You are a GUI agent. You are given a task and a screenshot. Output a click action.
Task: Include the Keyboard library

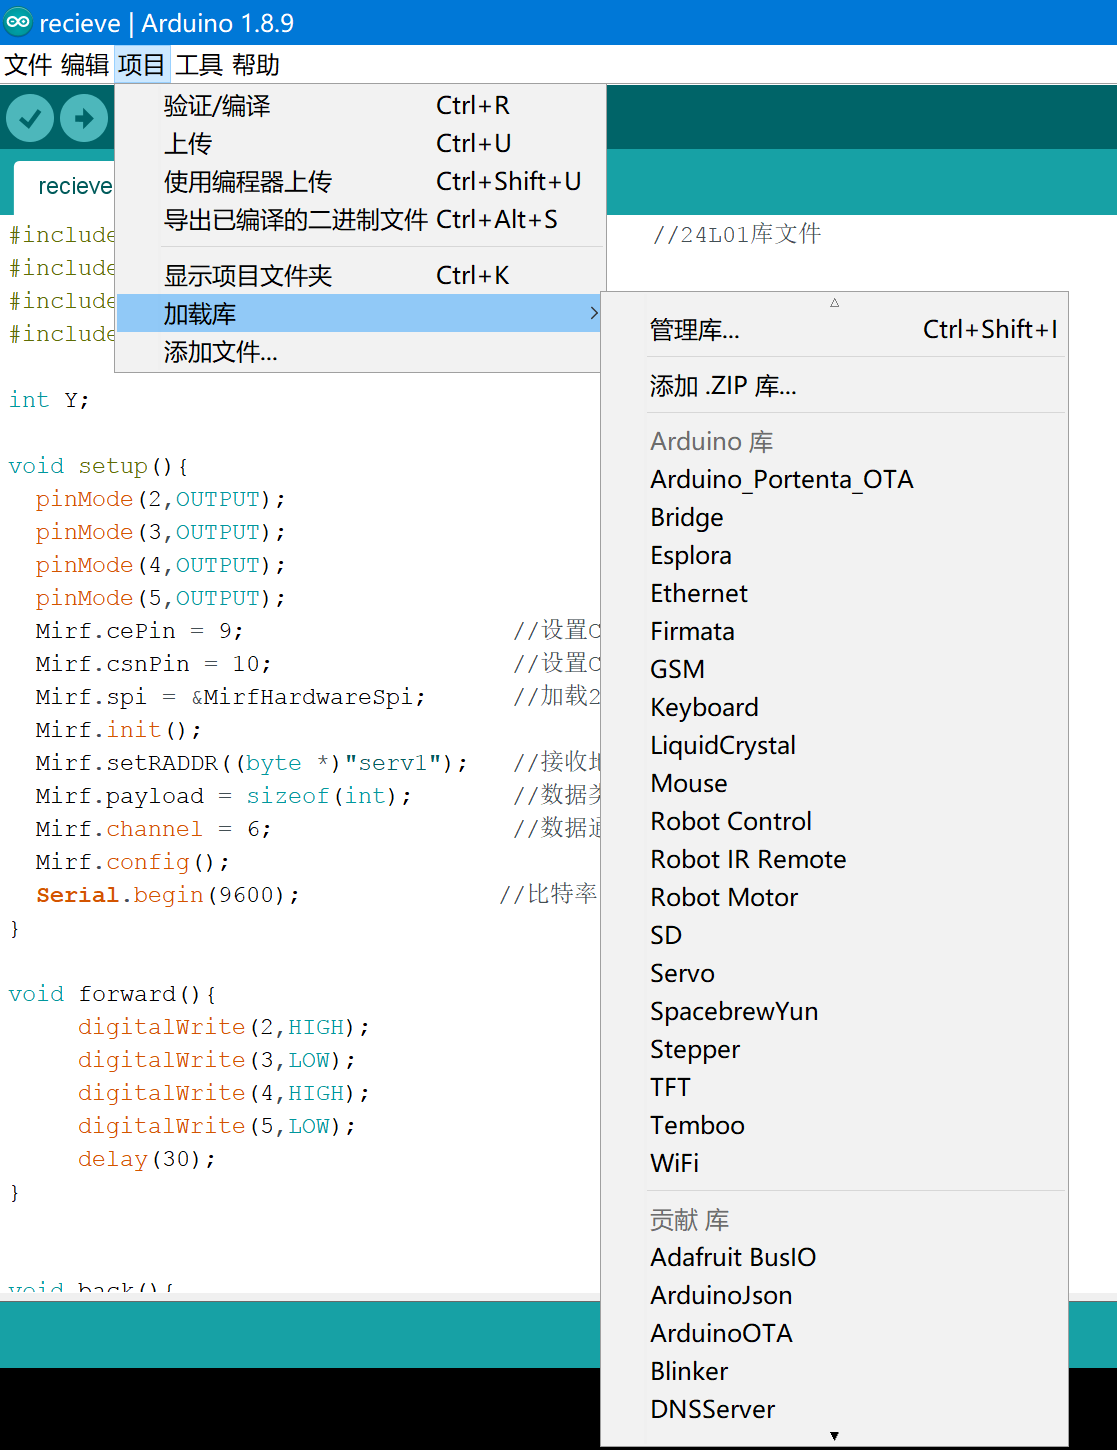(834, 707)
